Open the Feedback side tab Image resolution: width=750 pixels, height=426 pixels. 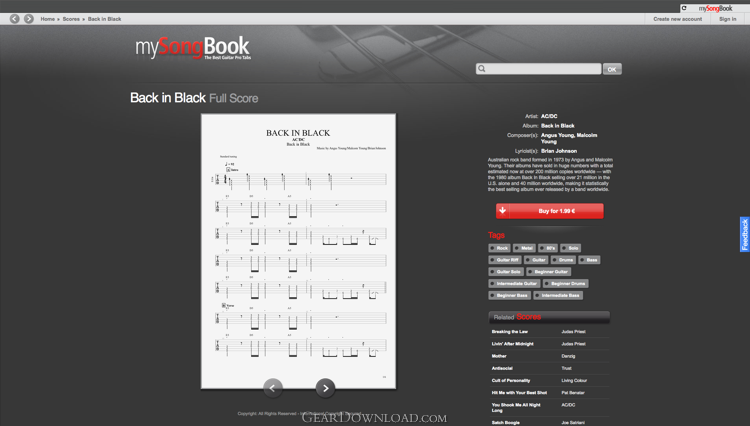pyautogui.click(x=745, y=234)
